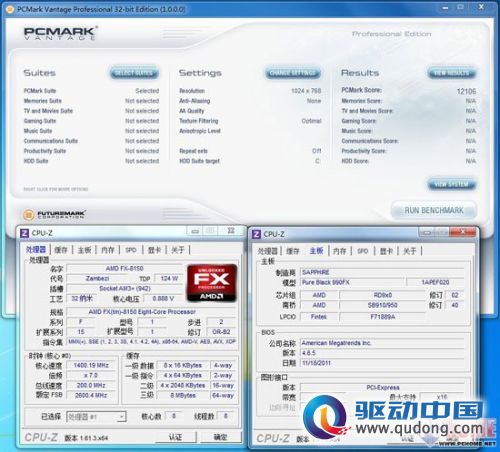Select the Memories Suite row
500x452 pixels.
point(91,101)
